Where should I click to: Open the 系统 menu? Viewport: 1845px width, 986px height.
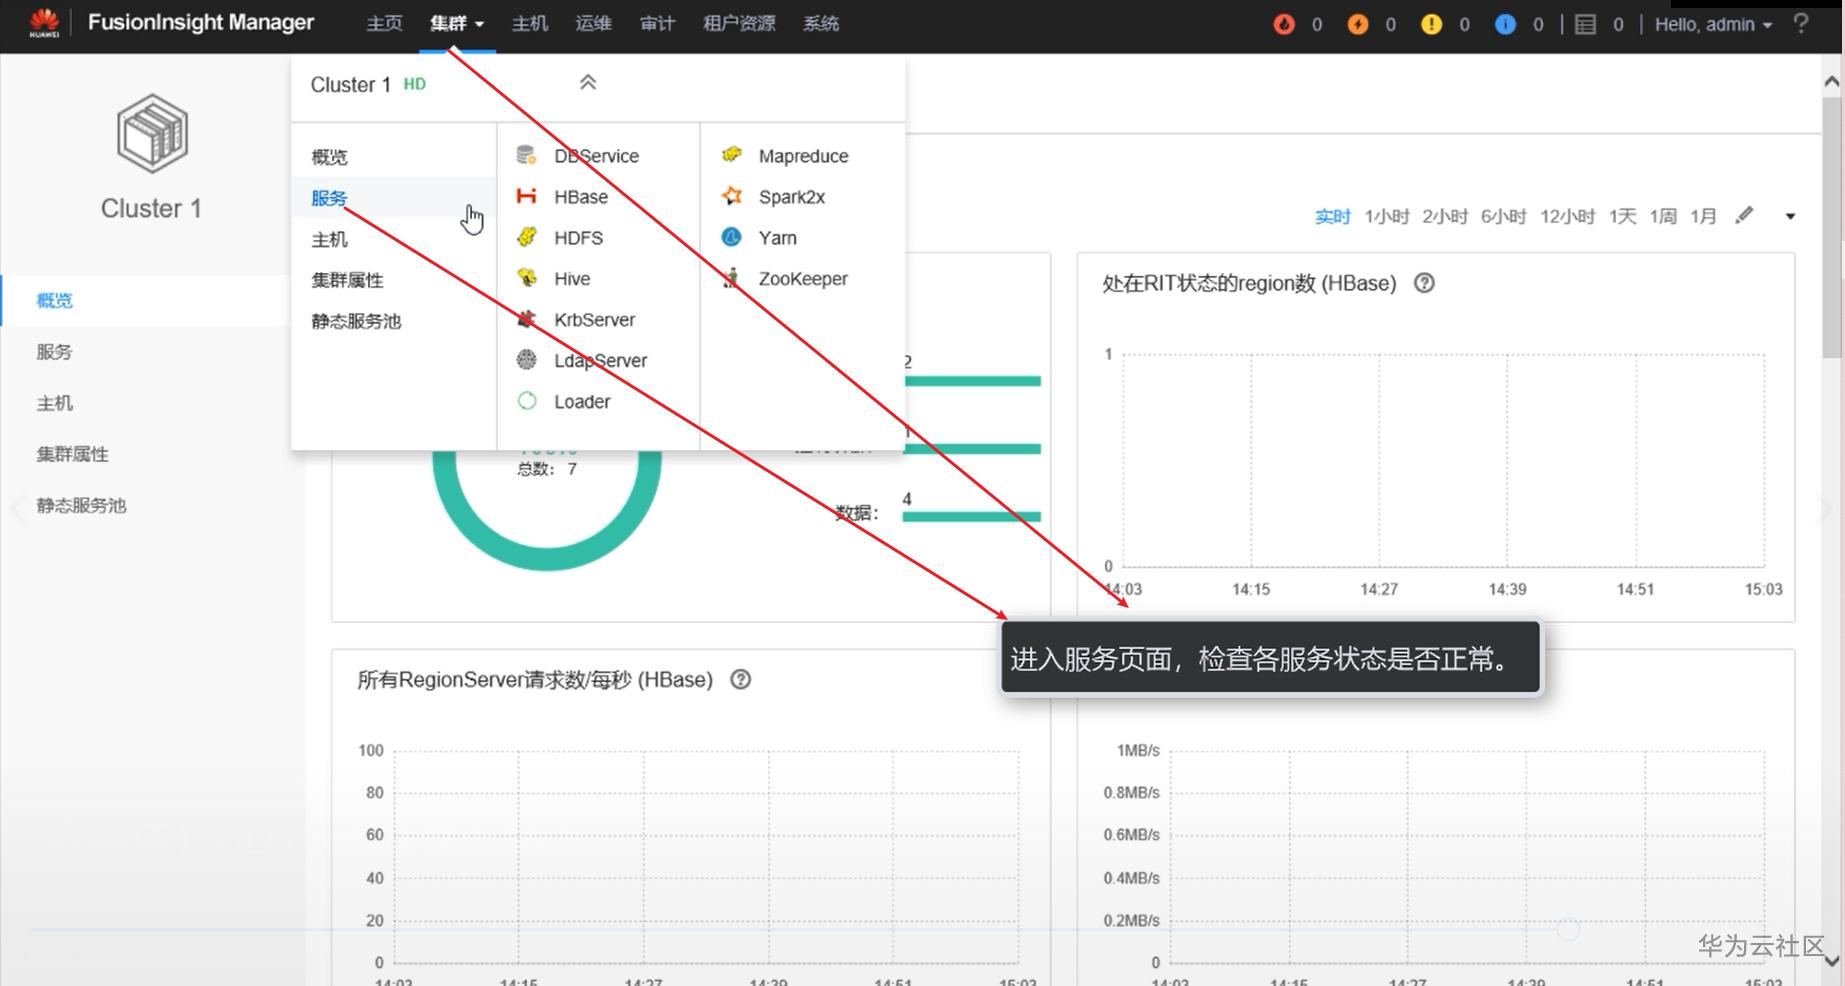821,24
